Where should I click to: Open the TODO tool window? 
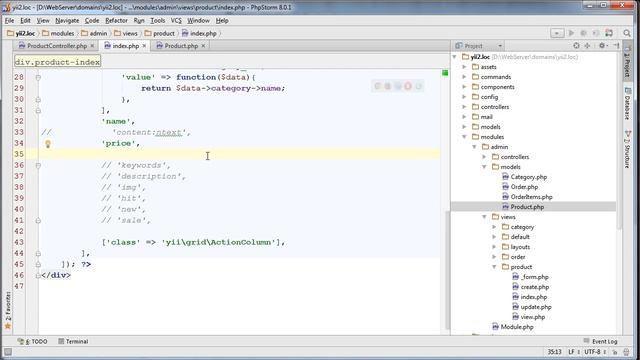[x=33, y=341]
